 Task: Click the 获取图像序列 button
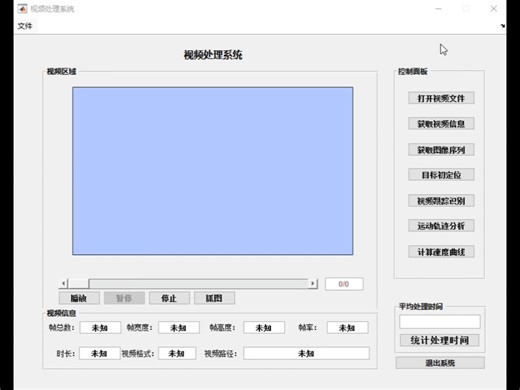(x=441, y=150)
